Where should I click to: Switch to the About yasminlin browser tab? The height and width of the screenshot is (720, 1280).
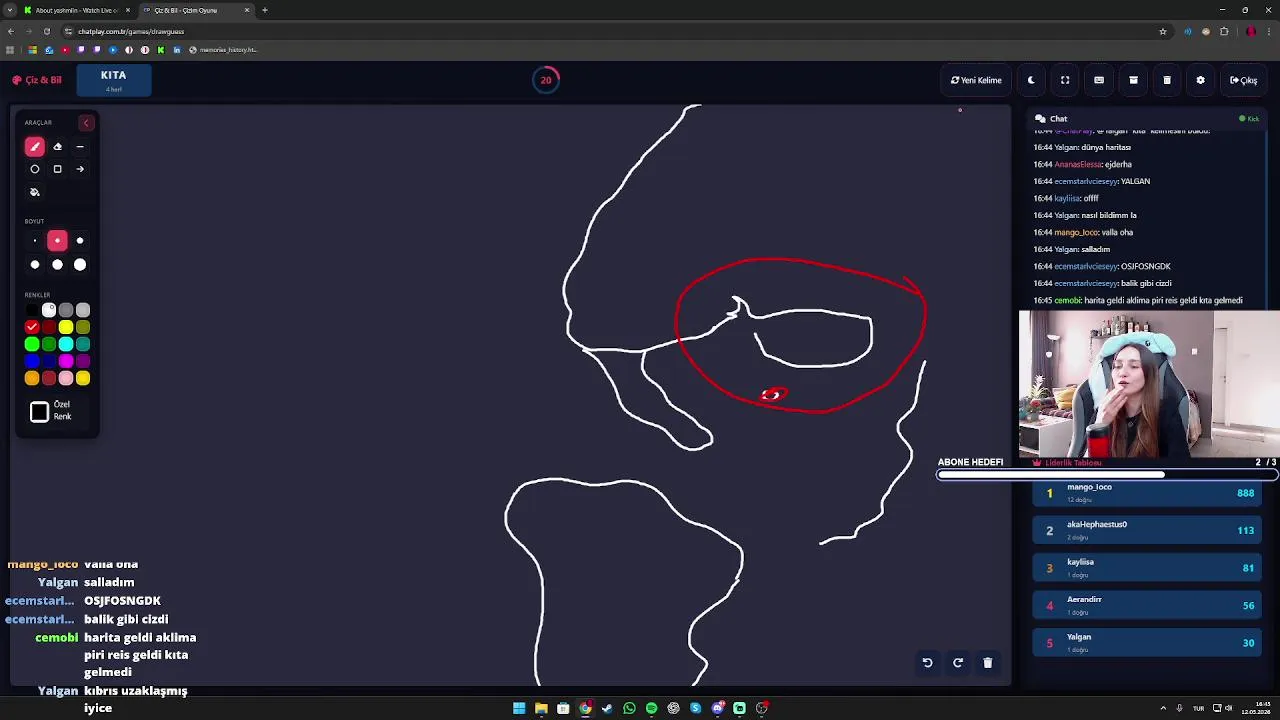76,10
